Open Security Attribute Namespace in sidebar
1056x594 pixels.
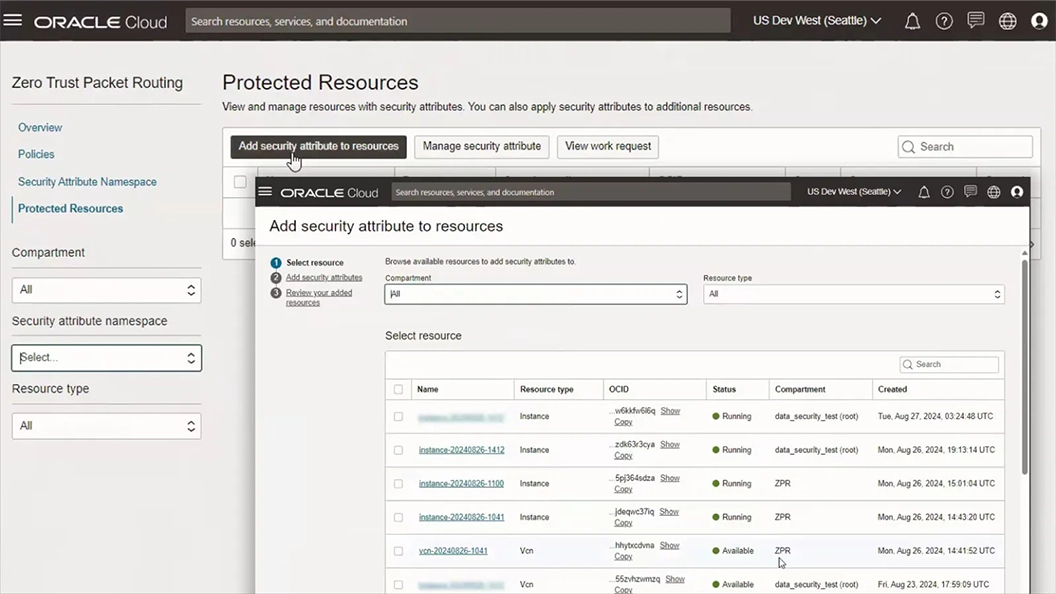coord(87,182)
